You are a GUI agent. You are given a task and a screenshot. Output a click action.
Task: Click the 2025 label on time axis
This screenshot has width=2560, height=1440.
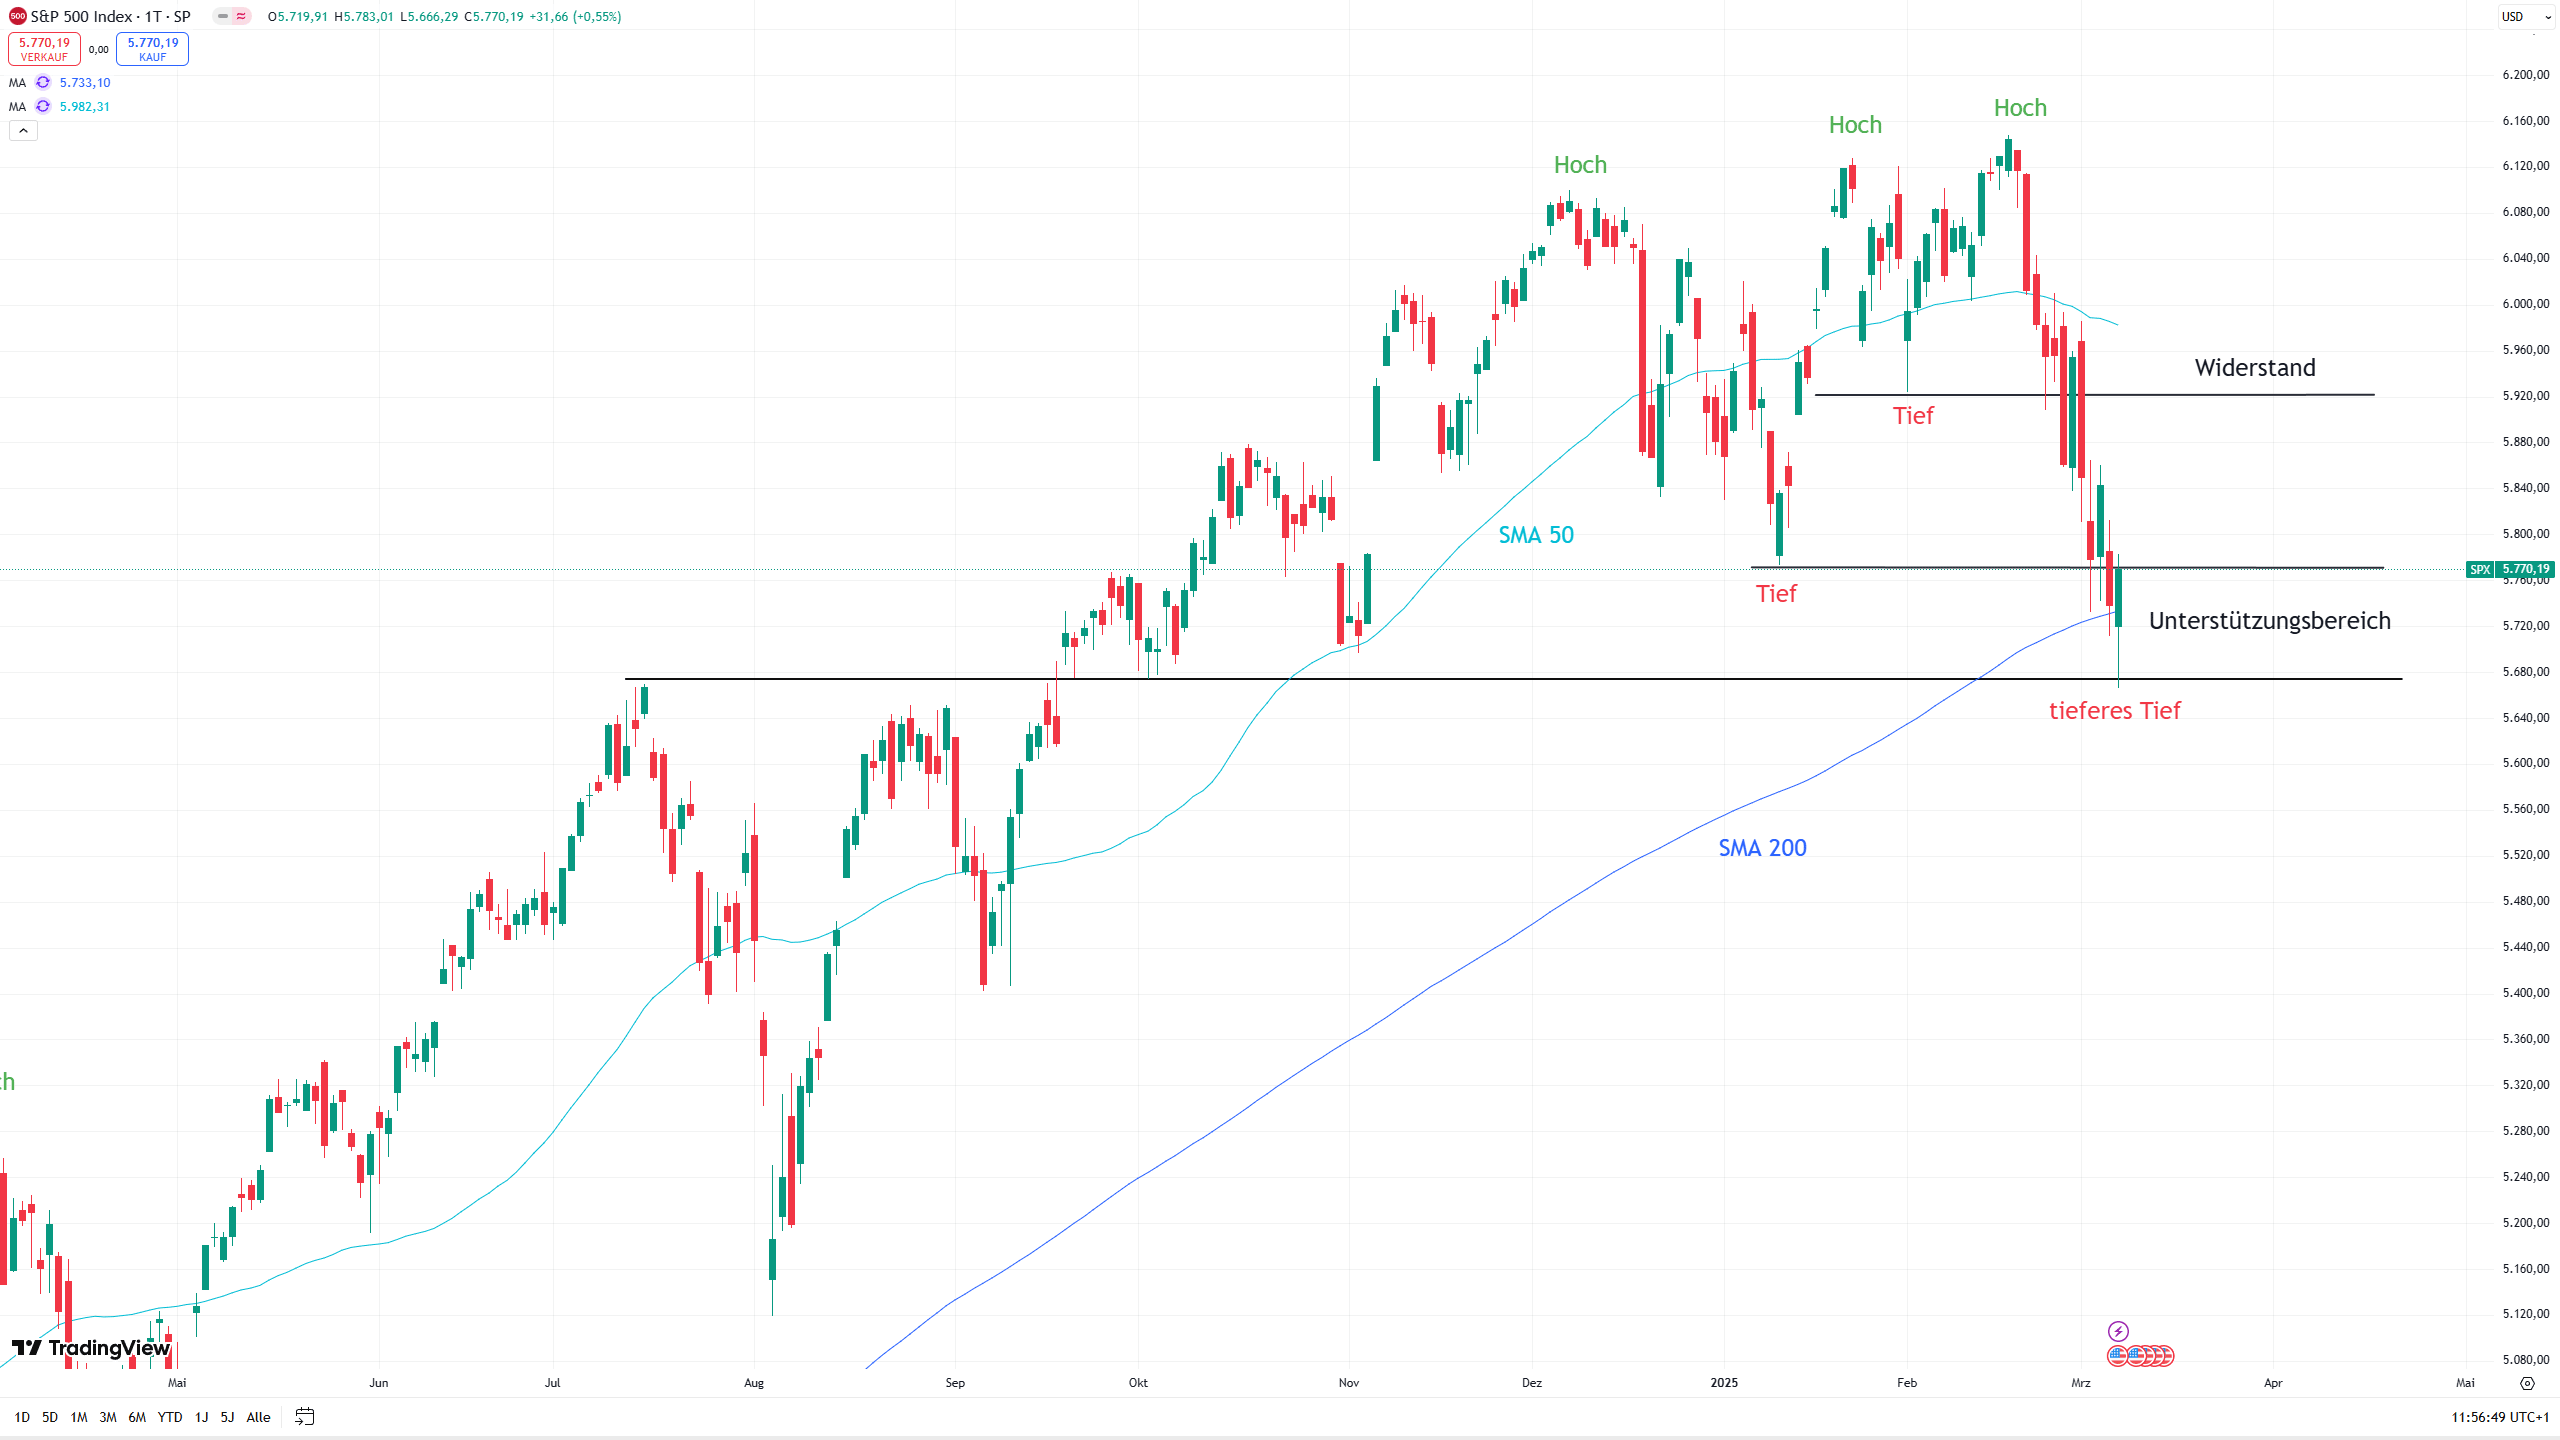click(1724, 1383)
